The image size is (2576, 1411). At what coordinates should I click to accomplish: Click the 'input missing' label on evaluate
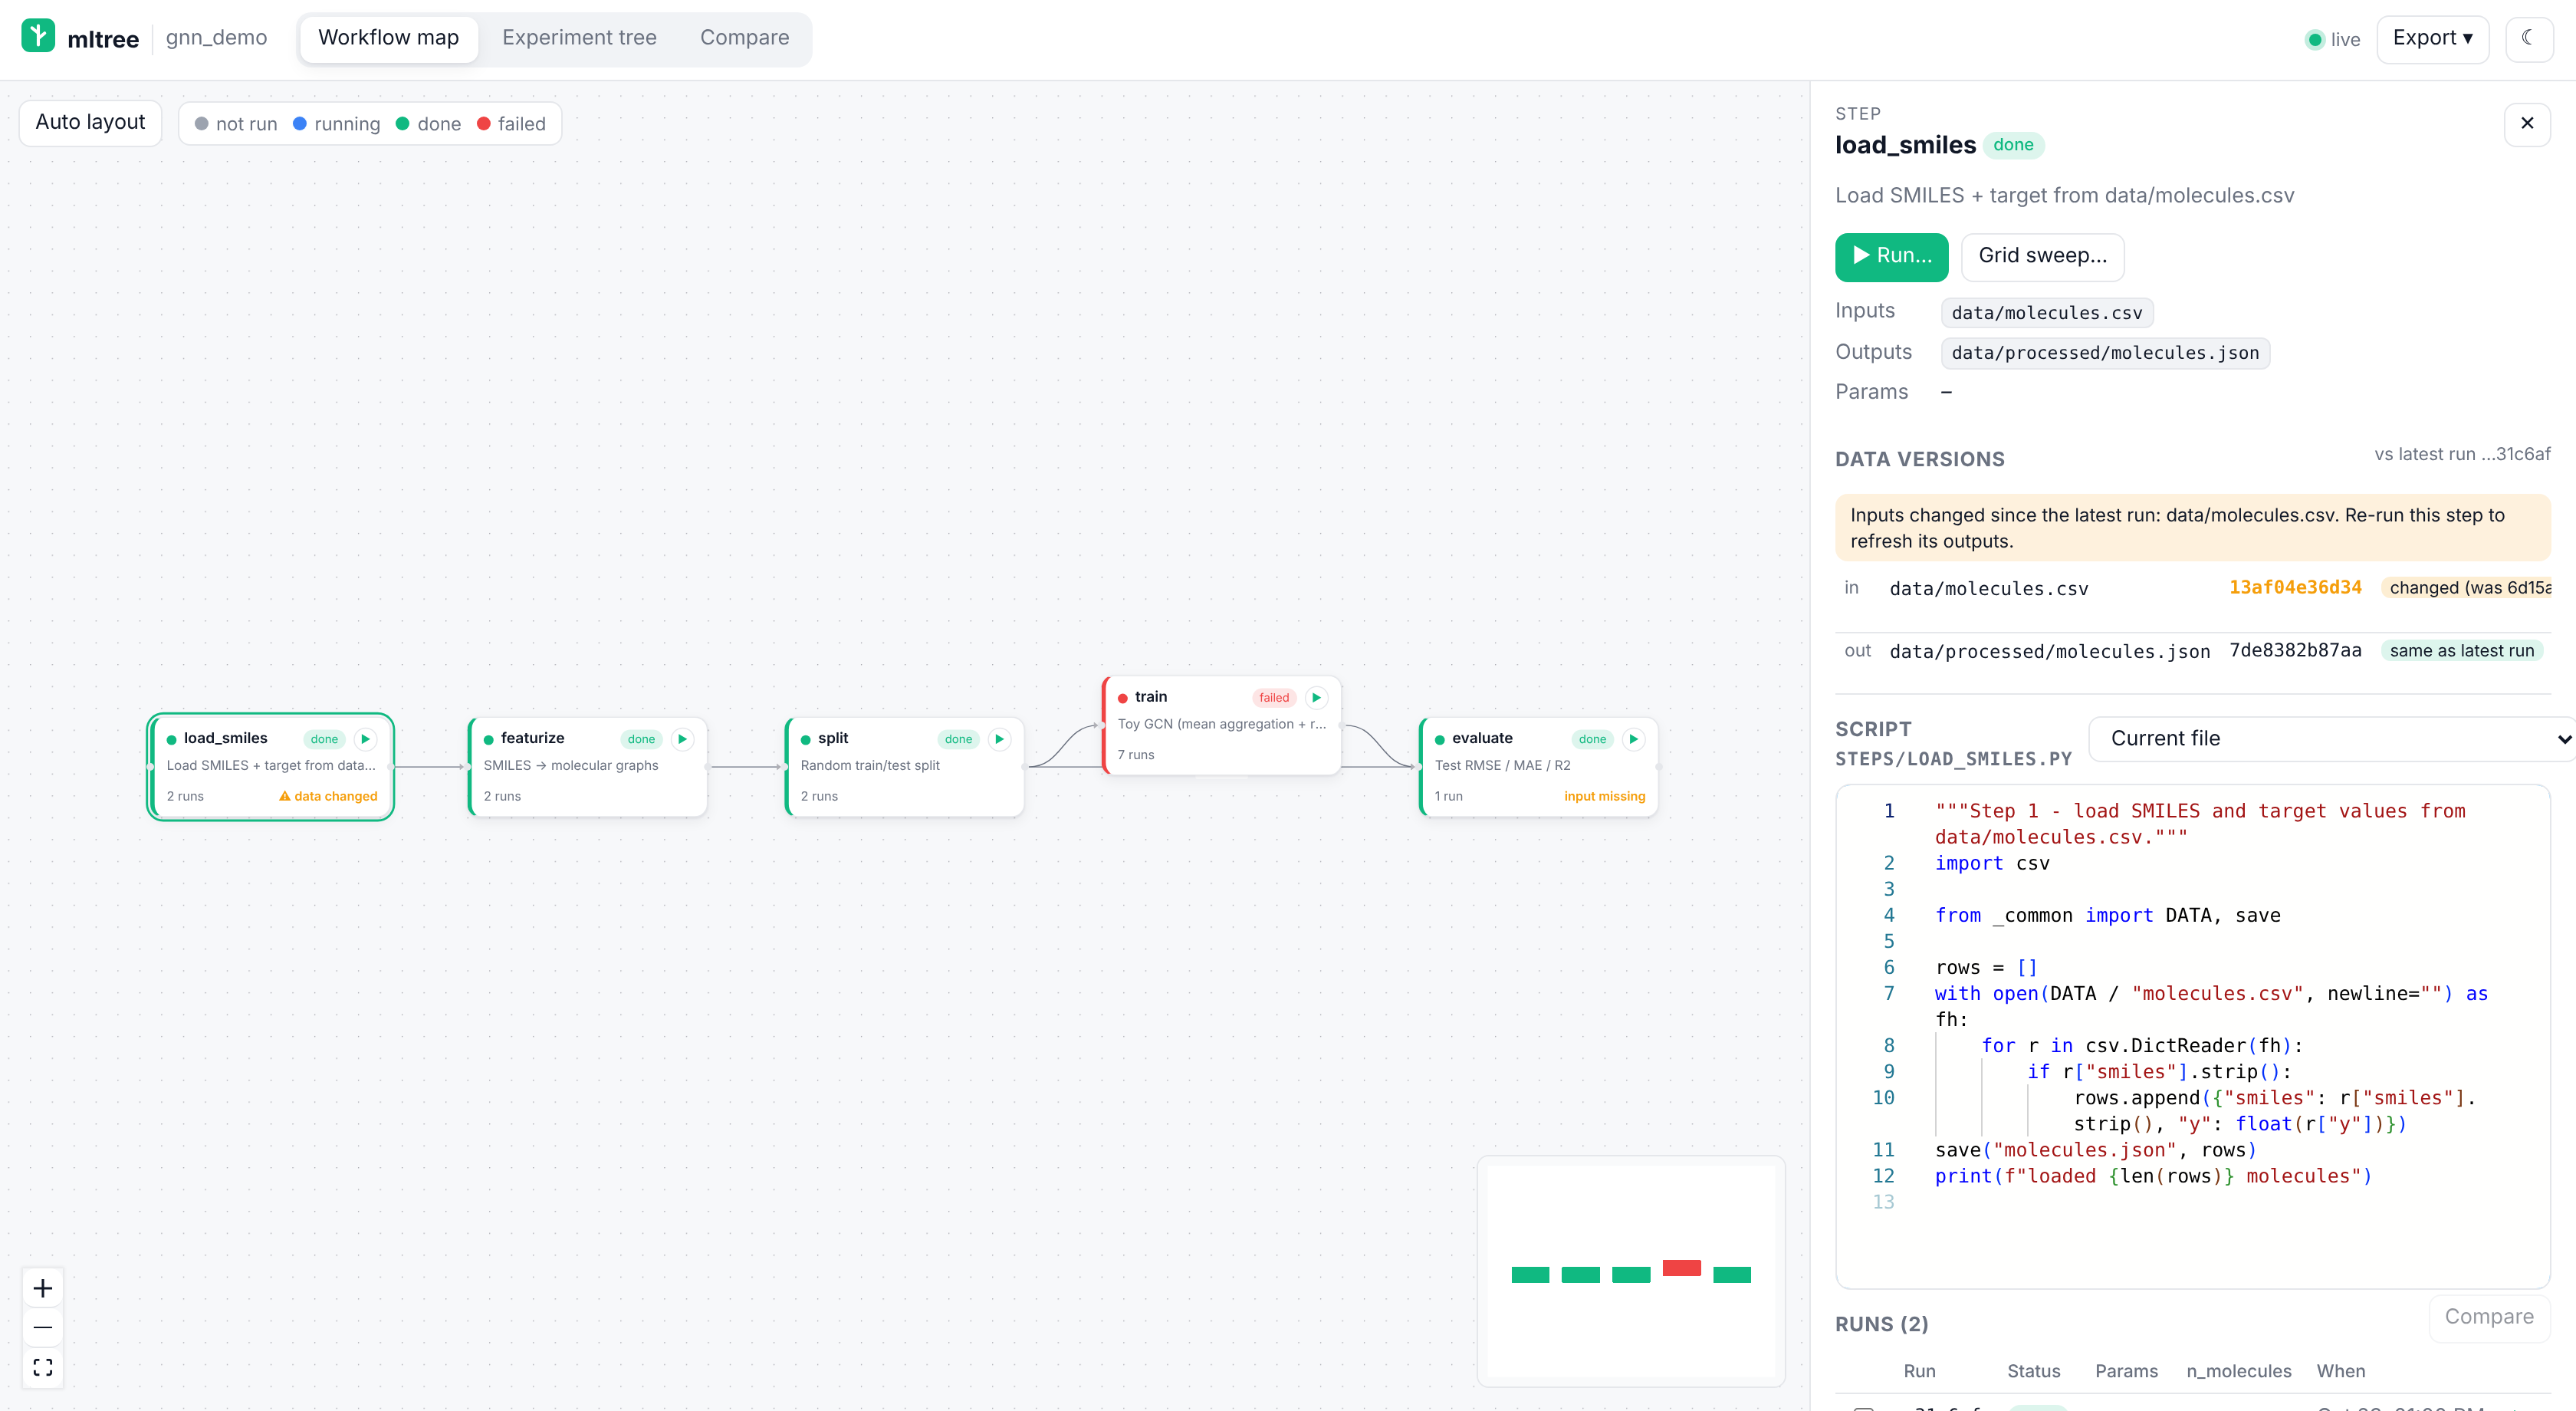tap(1604, 796)
